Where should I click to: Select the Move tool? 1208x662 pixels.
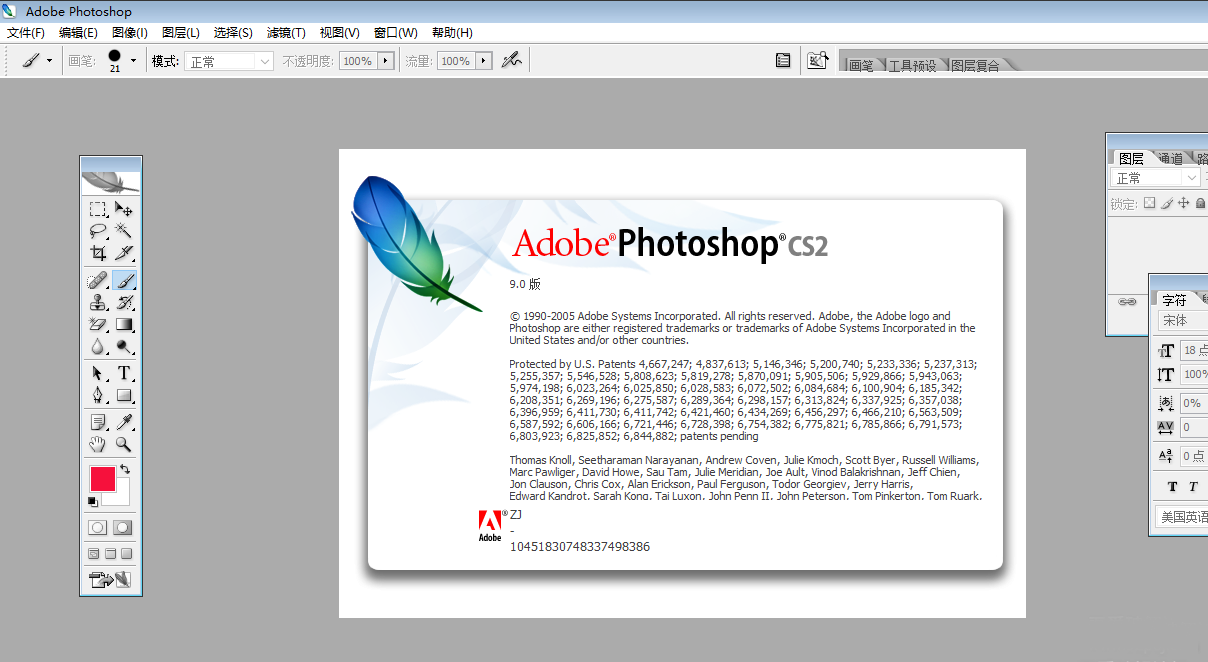coord(124,209)
